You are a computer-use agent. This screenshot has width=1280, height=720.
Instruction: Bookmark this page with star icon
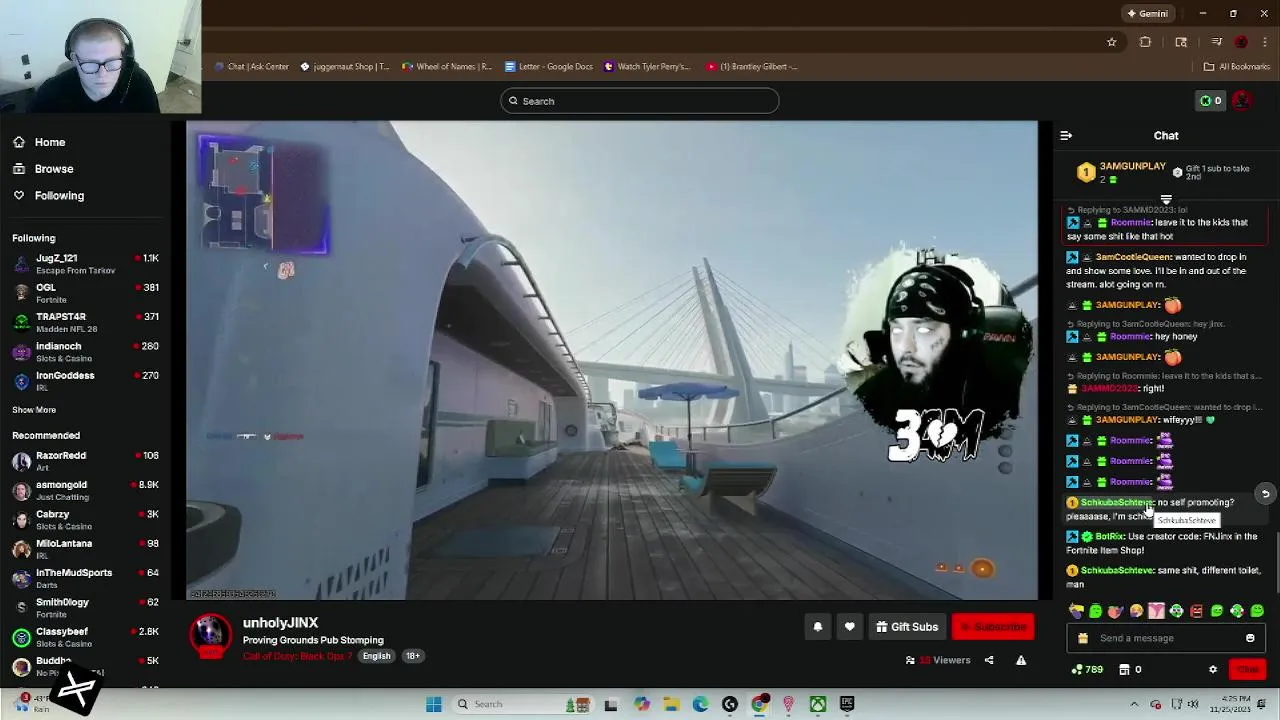click(1111, 42)
